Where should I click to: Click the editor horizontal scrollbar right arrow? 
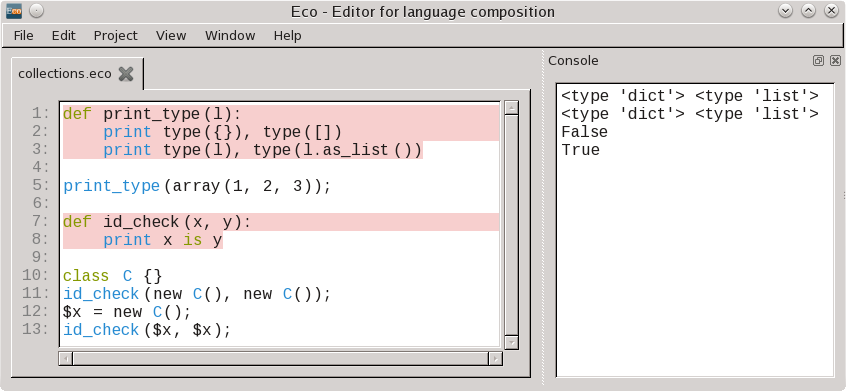click(495, 358)
